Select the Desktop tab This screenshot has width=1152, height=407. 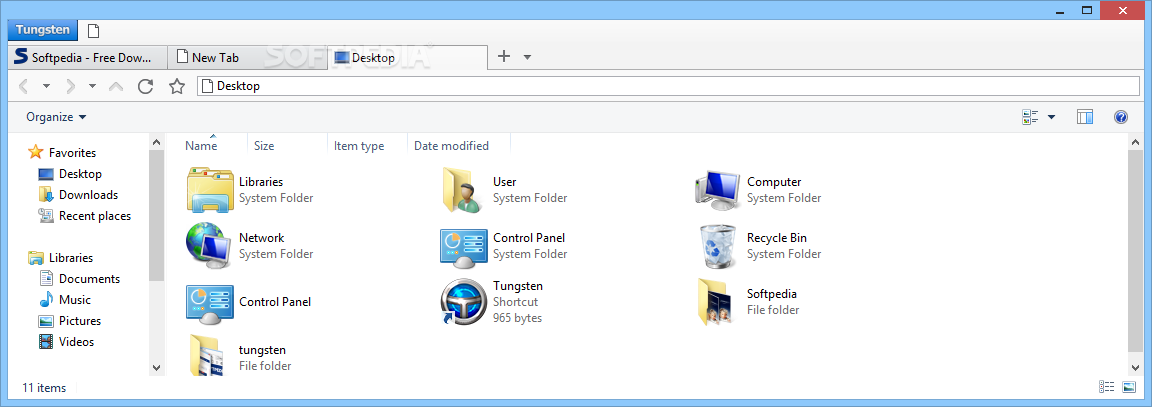408,57
